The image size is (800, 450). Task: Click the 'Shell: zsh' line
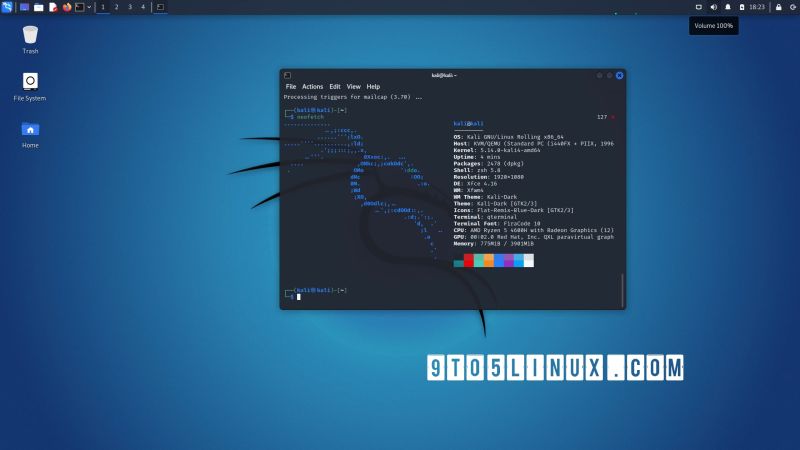click(477, 170)
